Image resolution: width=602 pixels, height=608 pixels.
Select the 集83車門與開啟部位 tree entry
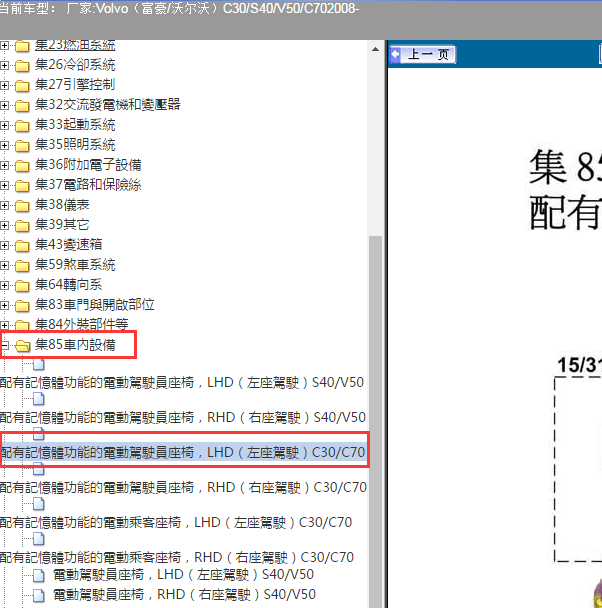(x=95, y=305)
